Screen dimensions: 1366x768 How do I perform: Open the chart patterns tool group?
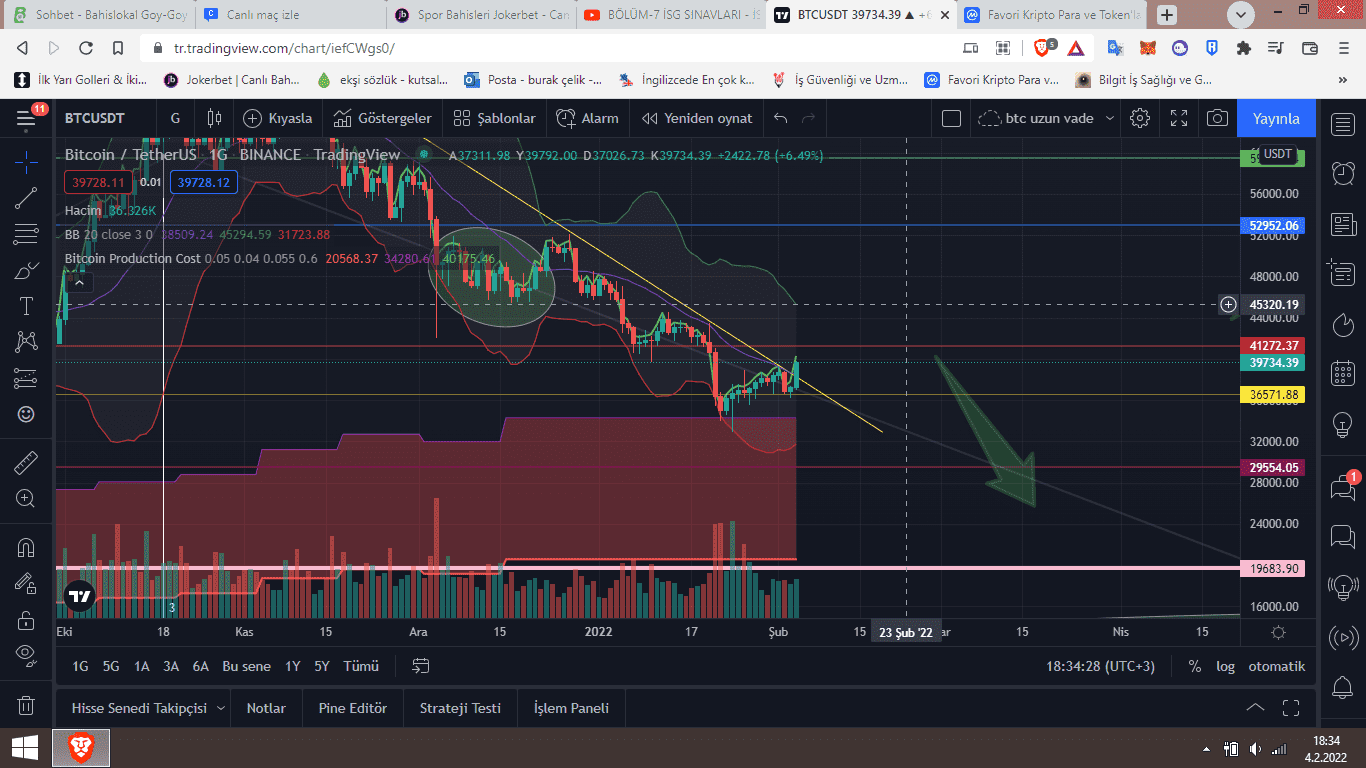click(27, 342)
